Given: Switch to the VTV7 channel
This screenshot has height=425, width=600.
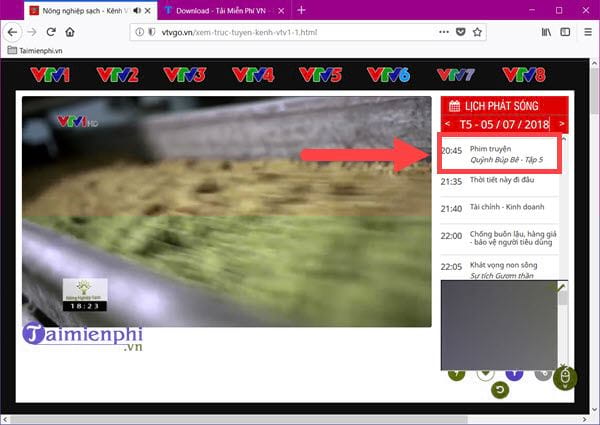Looking at the screenshot, I should (456, 75).
